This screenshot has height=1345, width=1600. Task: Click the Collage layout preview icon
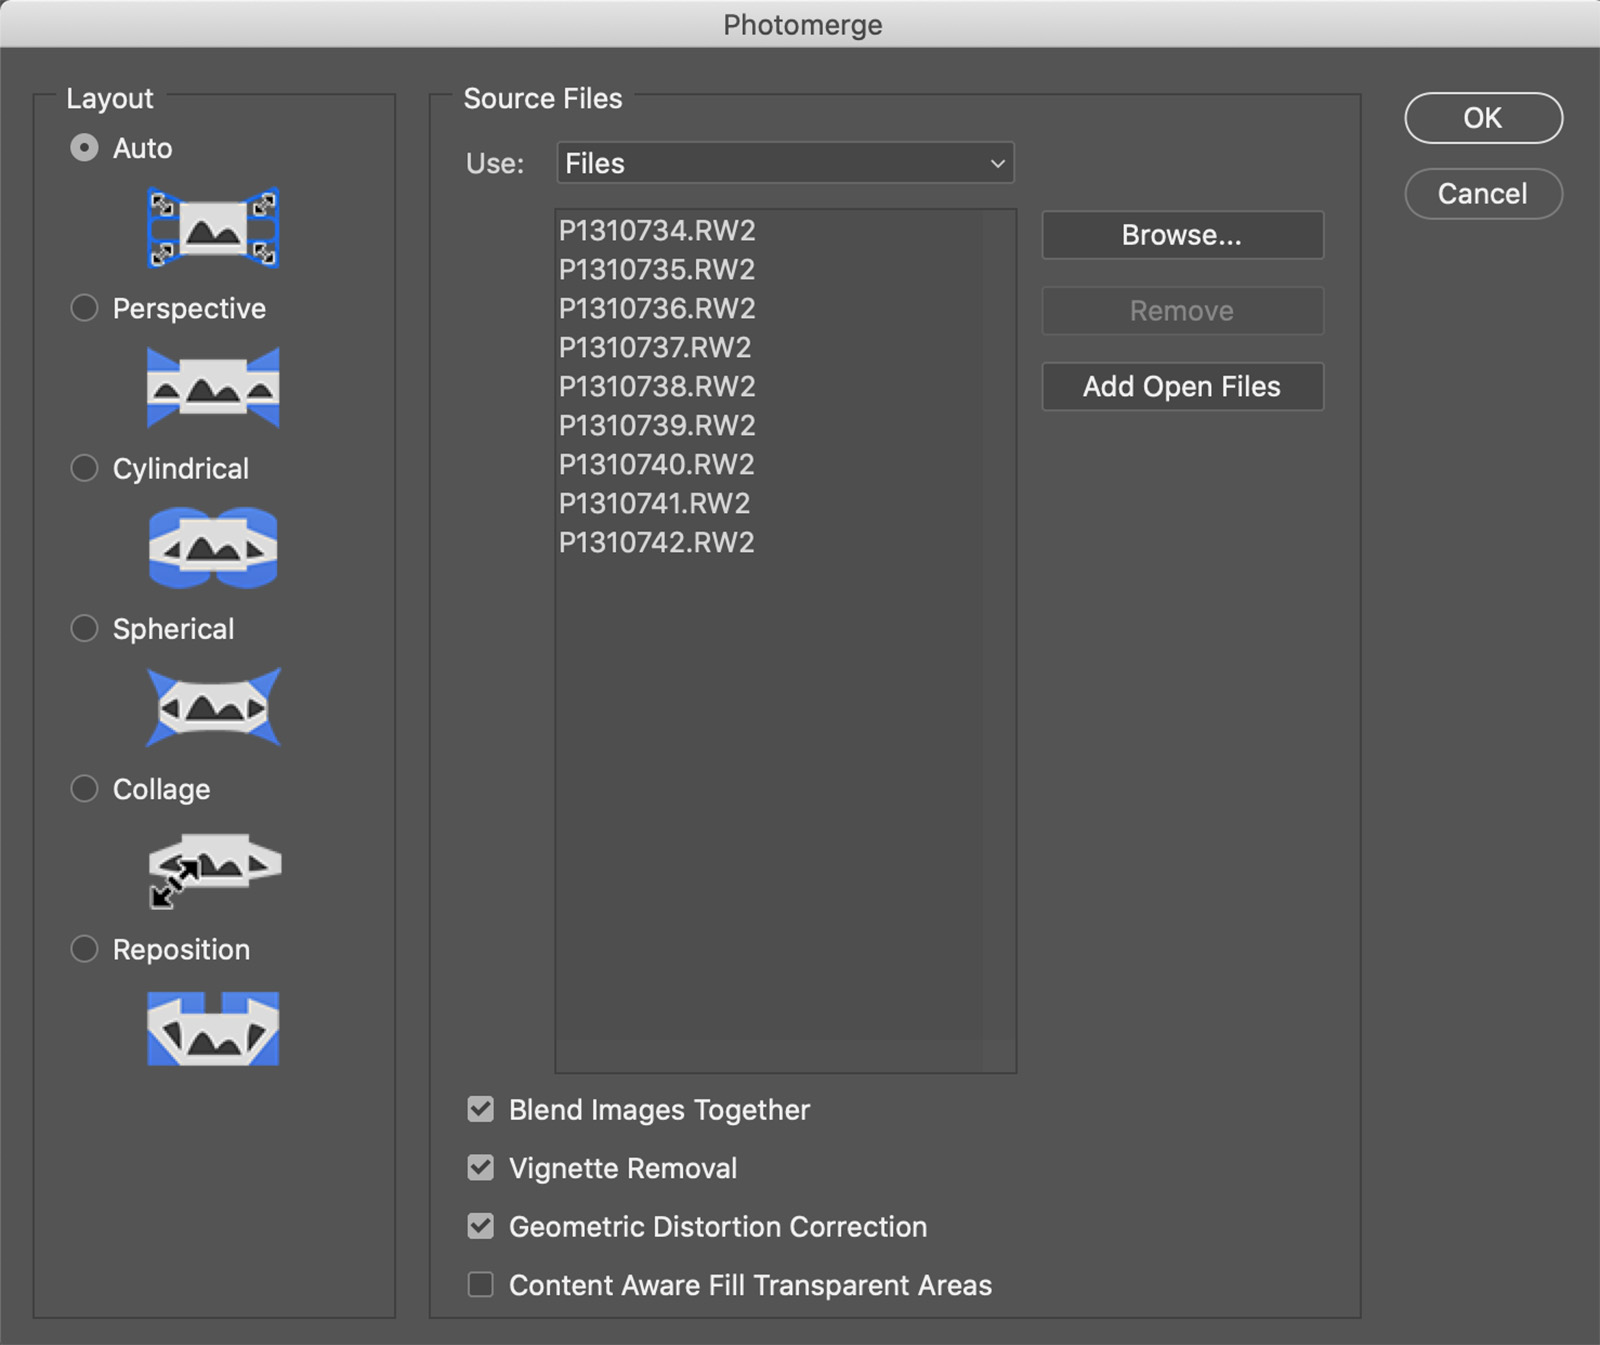tap(213, 868)
